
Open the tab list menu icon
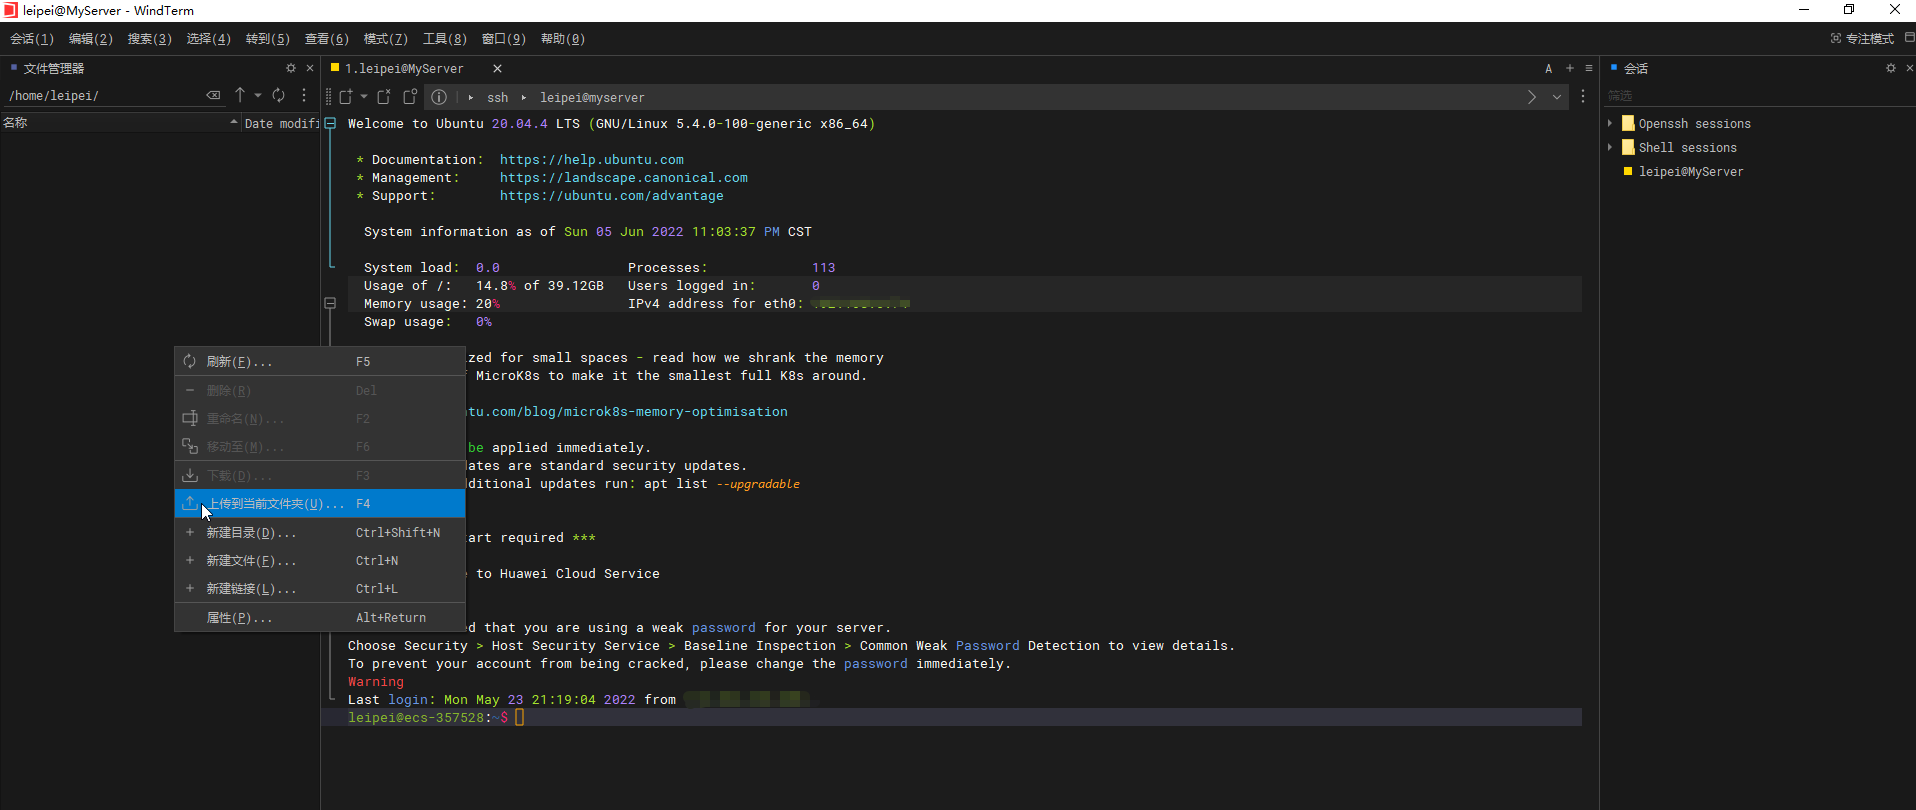[1589, 68]
